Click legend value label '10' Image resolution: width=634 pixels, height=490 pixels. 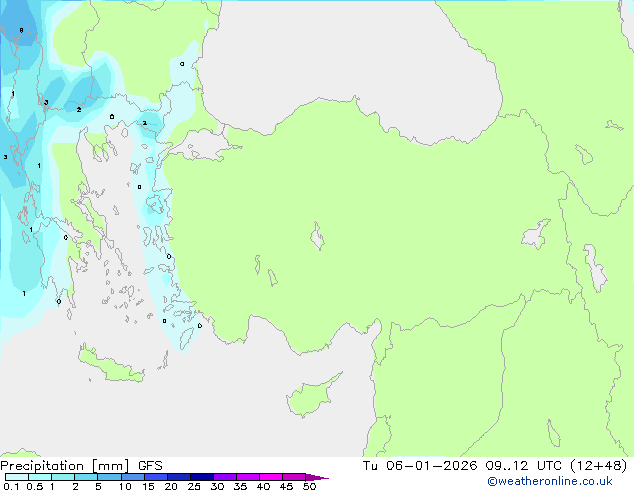(125, 486)
